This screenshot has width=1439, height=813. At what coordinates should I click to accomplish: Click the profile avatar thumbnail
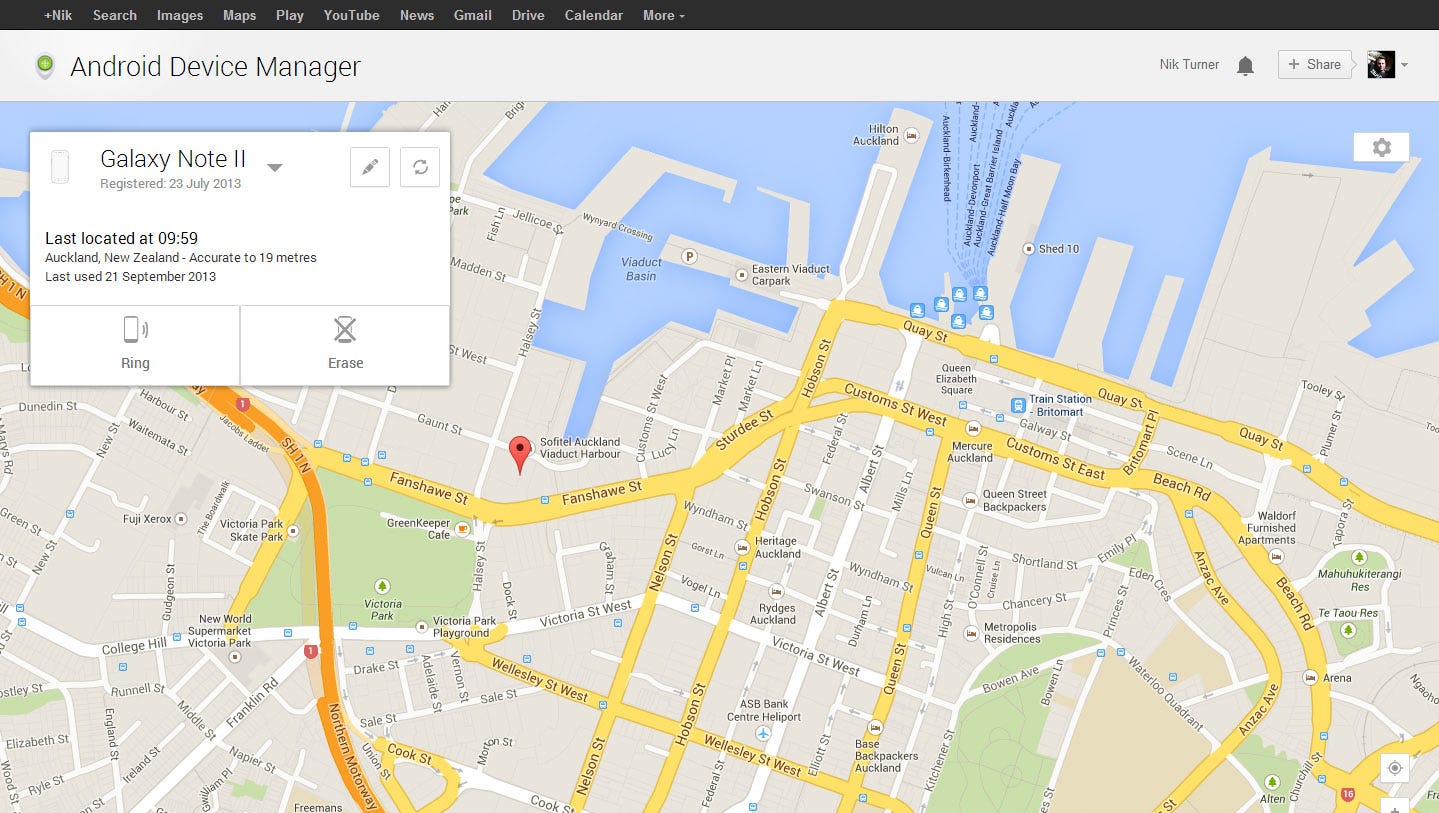tap(1380, 64)
